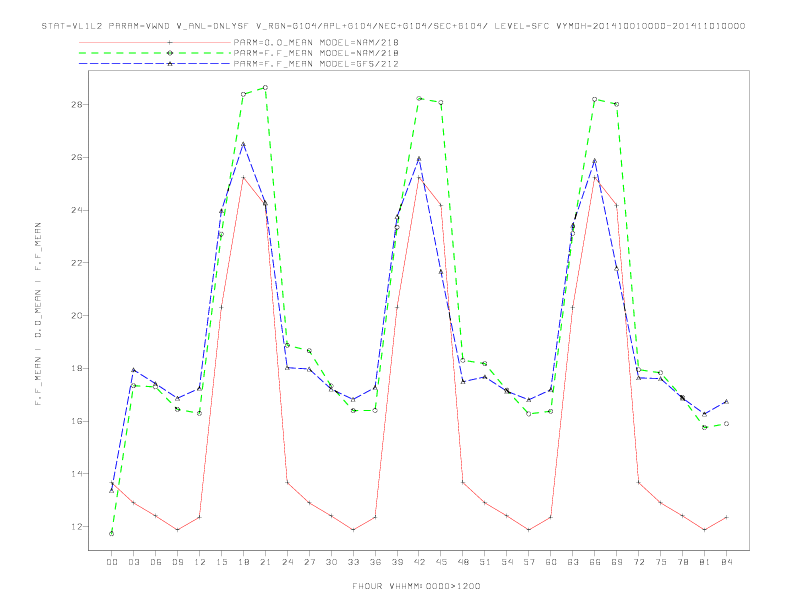Click x-axis forecast hour label 51
The image size is (792, 612).
(x=485, y=562)
